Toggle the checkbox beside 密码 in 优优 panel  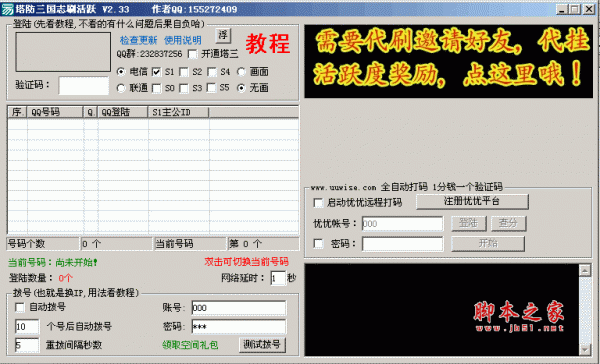[318, 243]
